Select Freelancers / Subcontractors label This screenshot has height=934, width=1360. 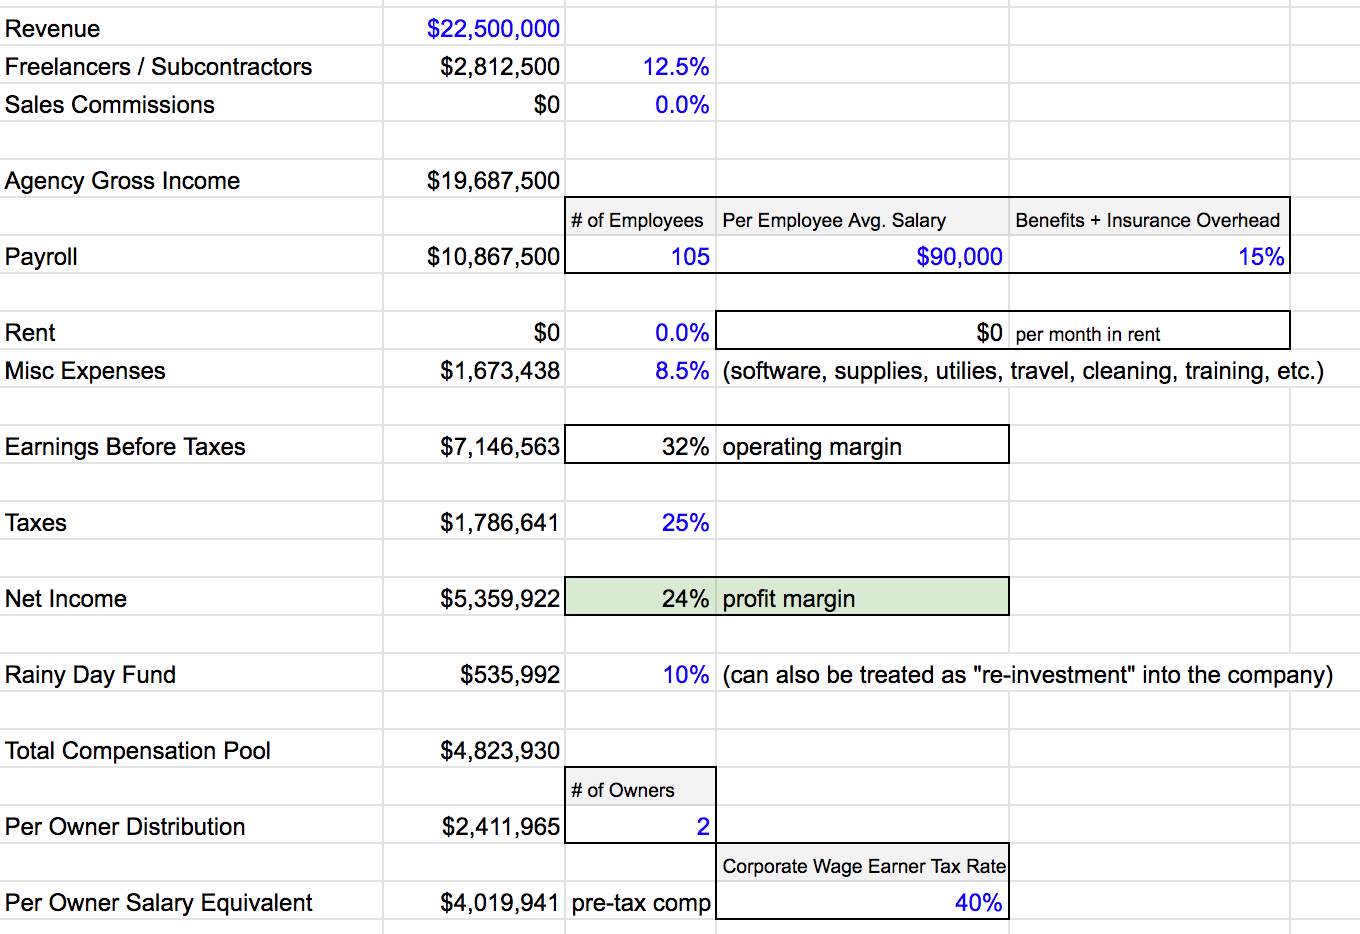[158, 67]
